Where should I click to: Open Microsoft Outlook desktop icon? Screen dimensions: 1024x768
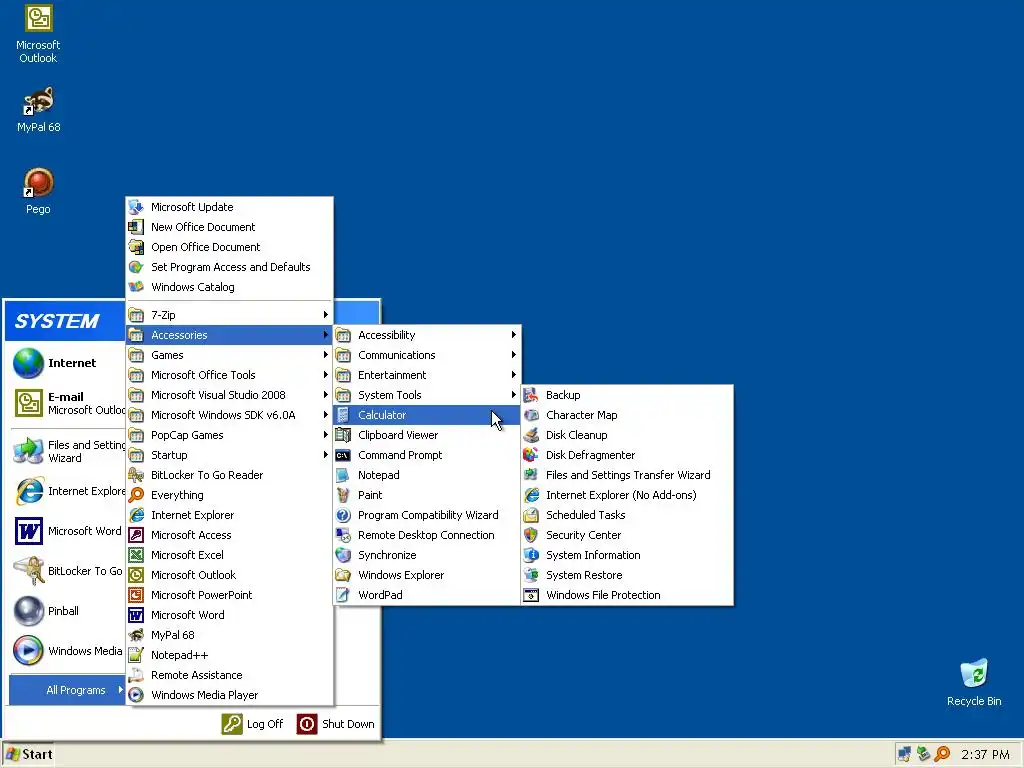38,33
